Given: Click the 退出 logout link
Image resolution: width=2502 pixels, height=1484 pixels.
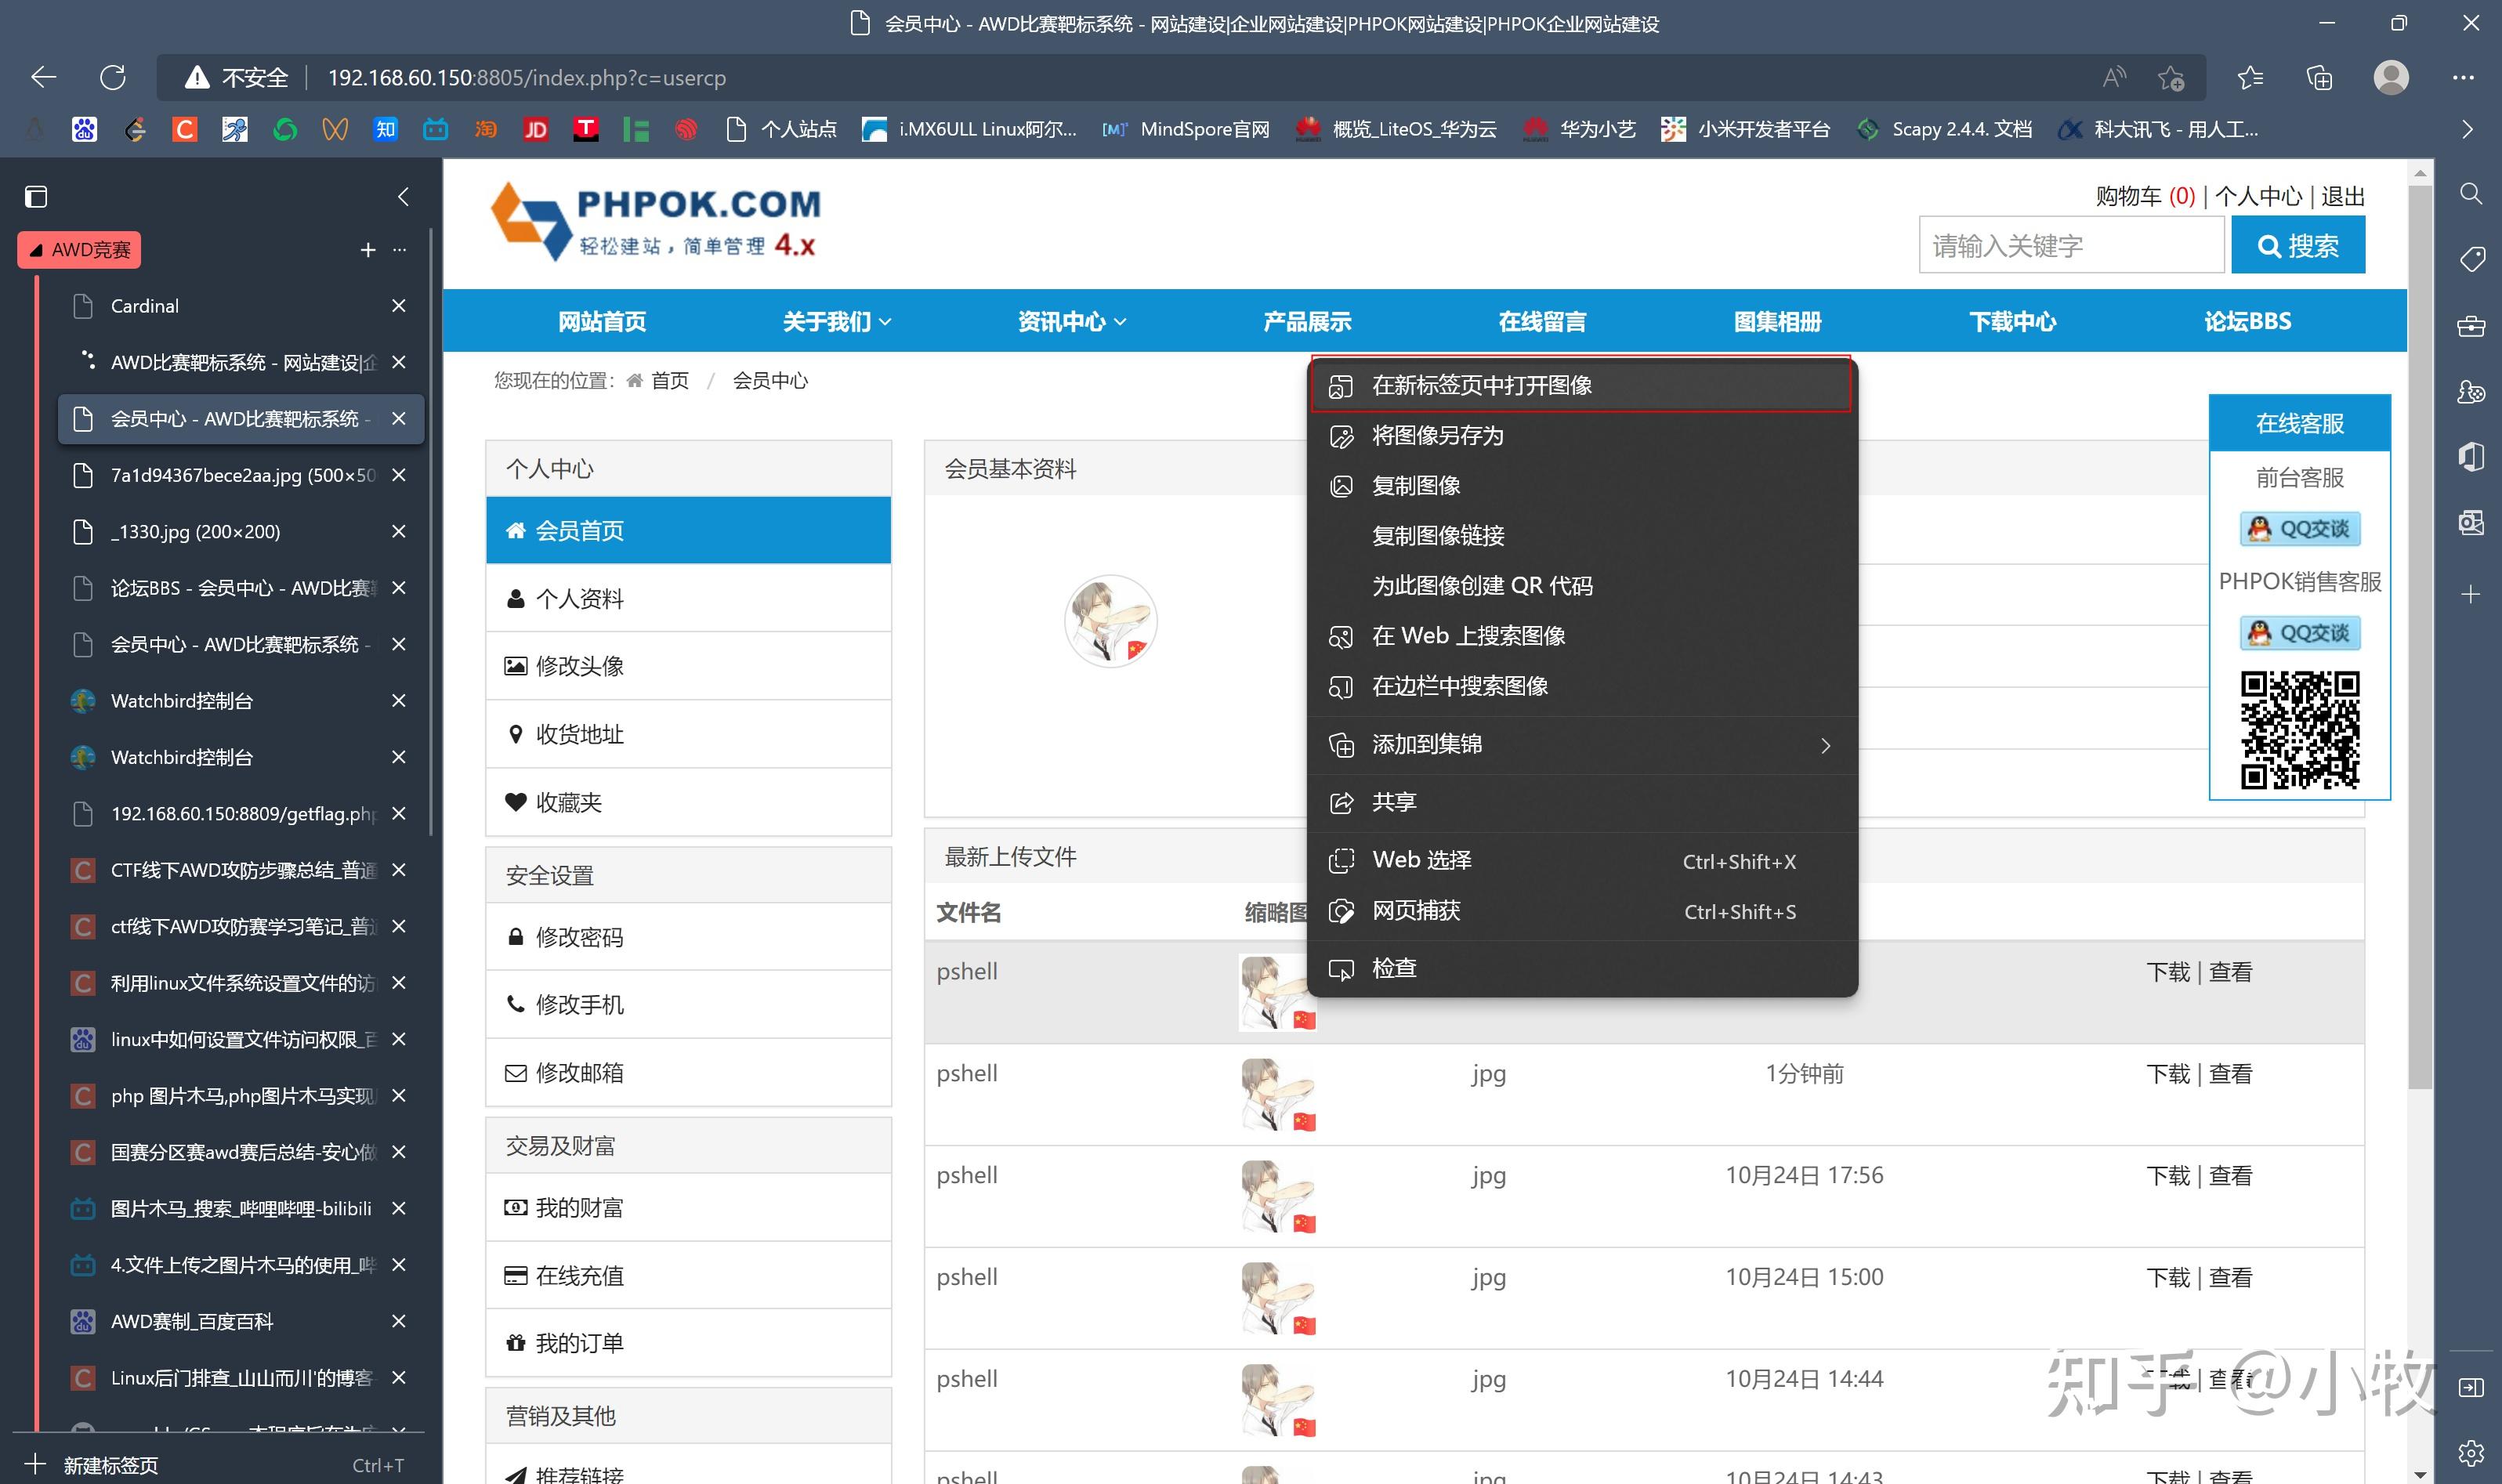Looking at the screenshot, I should pos(2344,196).
